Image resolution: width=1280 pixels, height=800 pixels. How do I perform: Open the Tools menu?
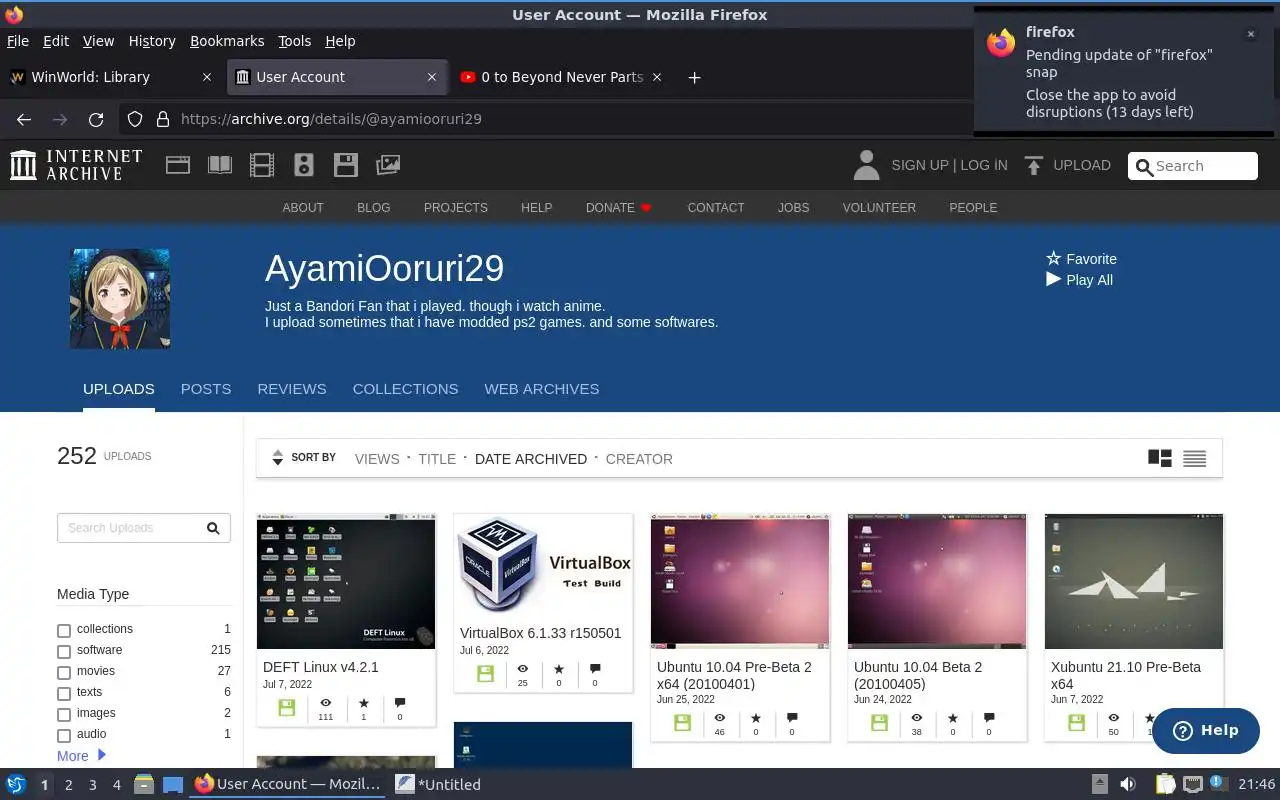click(x=294, y=41)
